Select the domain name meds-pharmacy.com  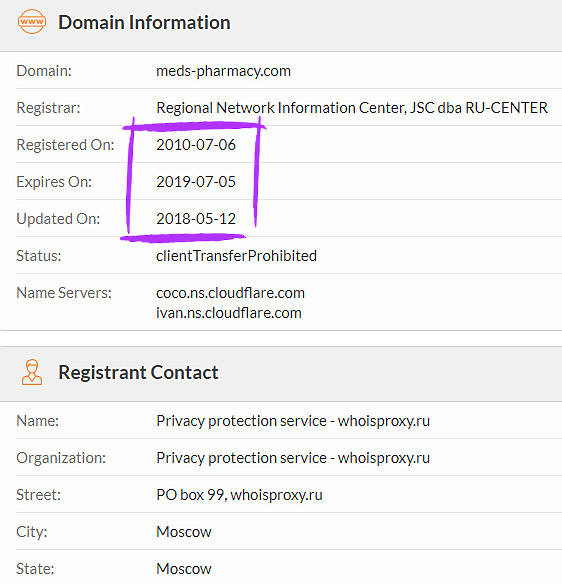coord(223,71)
